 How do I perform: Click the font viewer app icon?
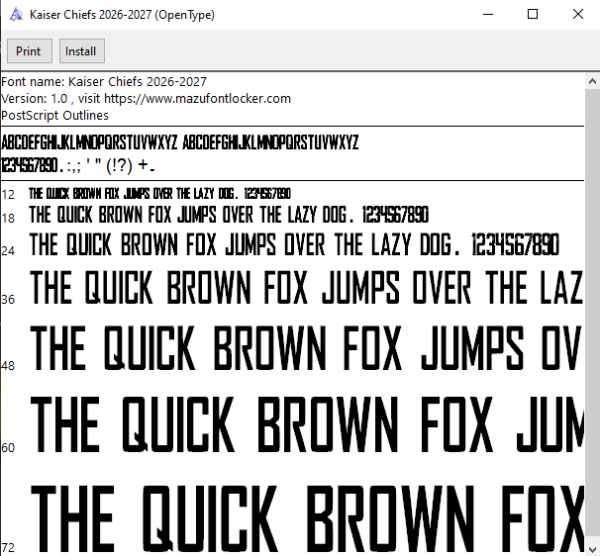[16, 15]
